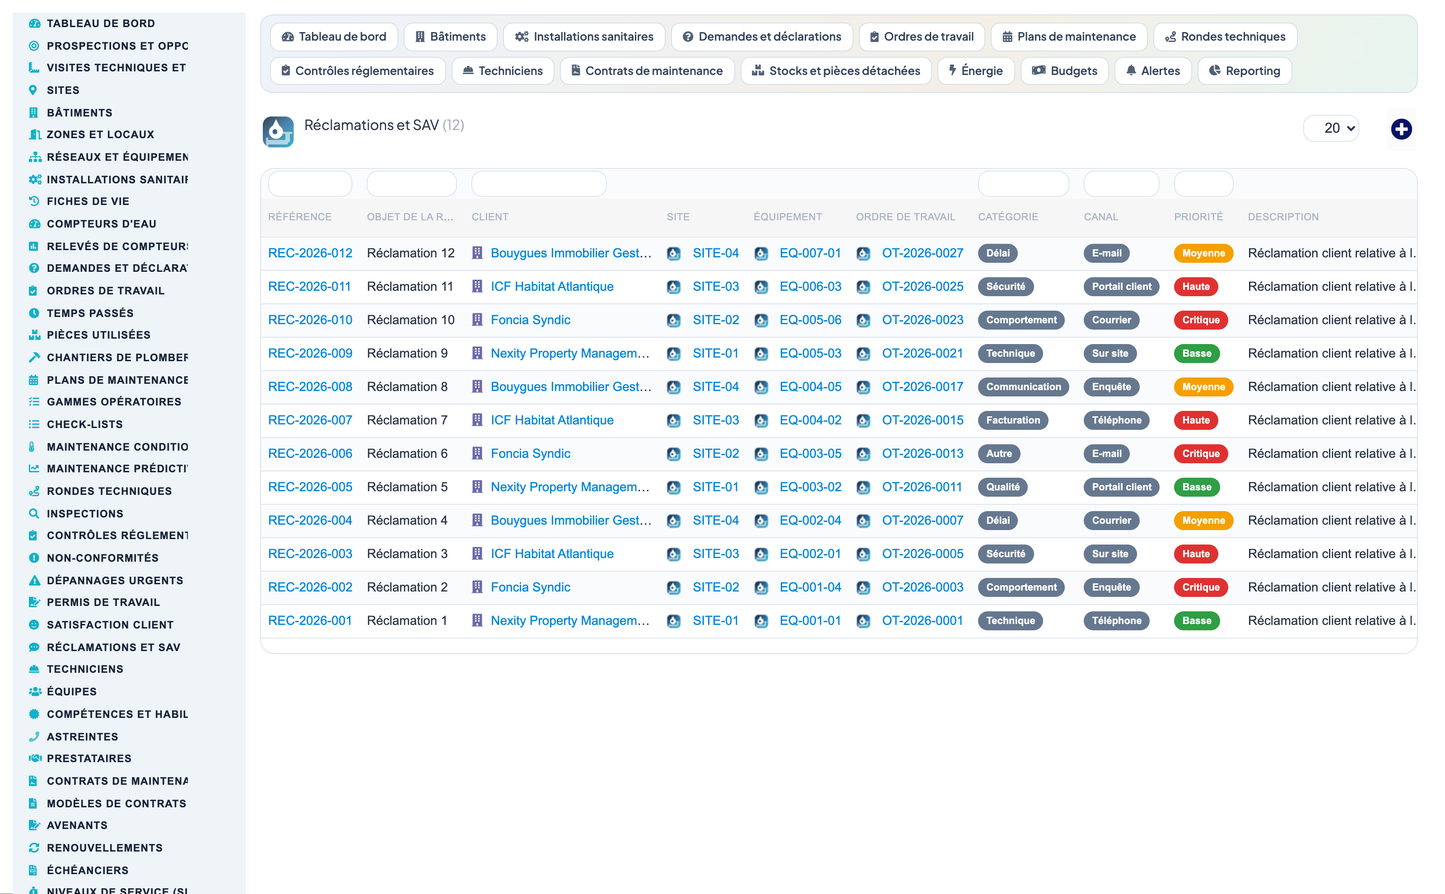Viewport: 1445px width, 894px height.
Task: Click the Réclamations et SAV module logo icon
Action: coord(278,131)
